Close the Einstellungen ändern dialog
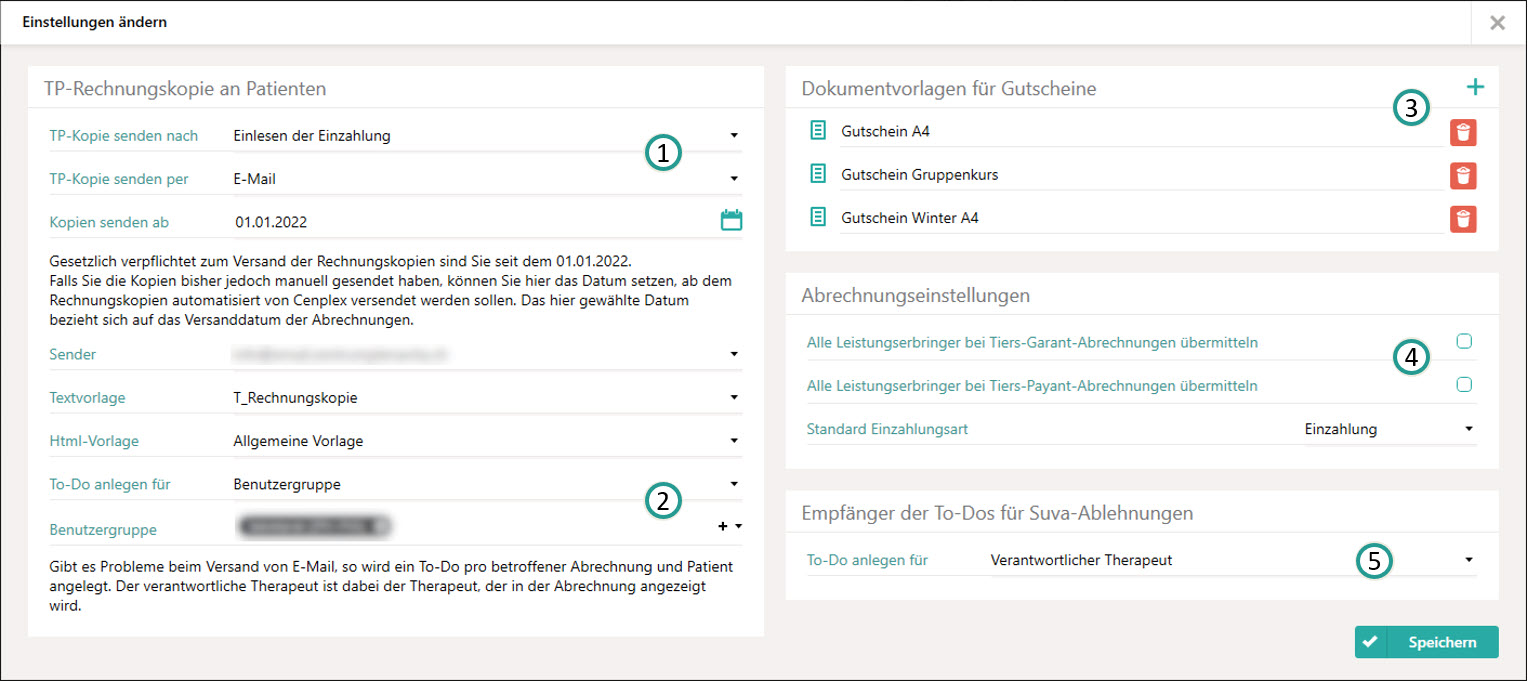Screen dimensions: 1528x681 click(1497, 23)
